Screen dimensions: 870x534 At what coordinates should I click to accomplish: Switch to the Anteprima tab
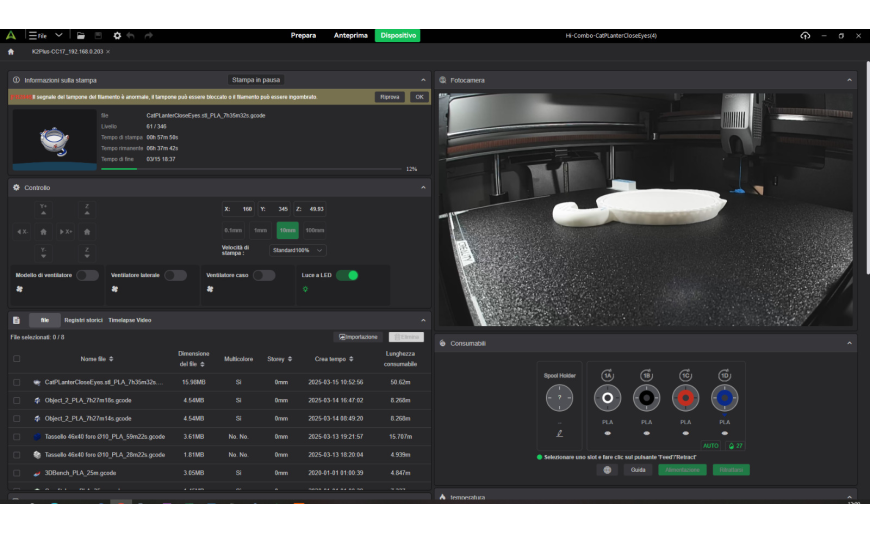click(x=350, y=35)
